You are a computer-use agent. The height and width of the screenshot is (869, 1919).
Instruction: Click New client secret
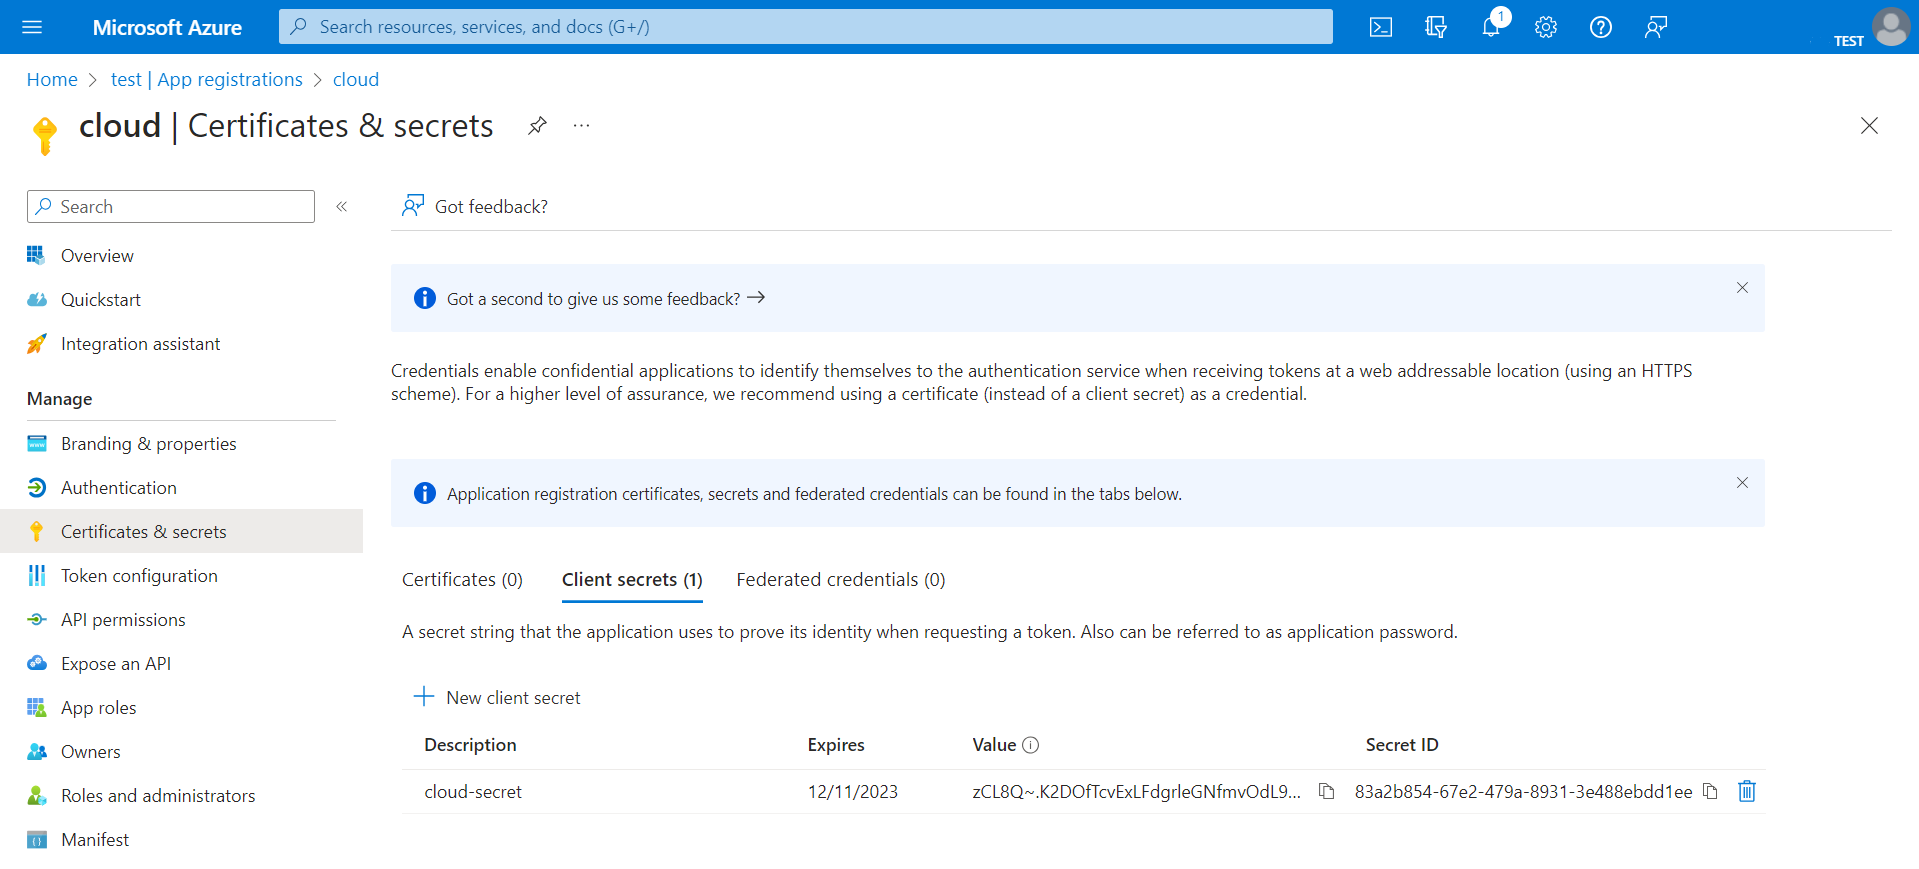point(497,697)
